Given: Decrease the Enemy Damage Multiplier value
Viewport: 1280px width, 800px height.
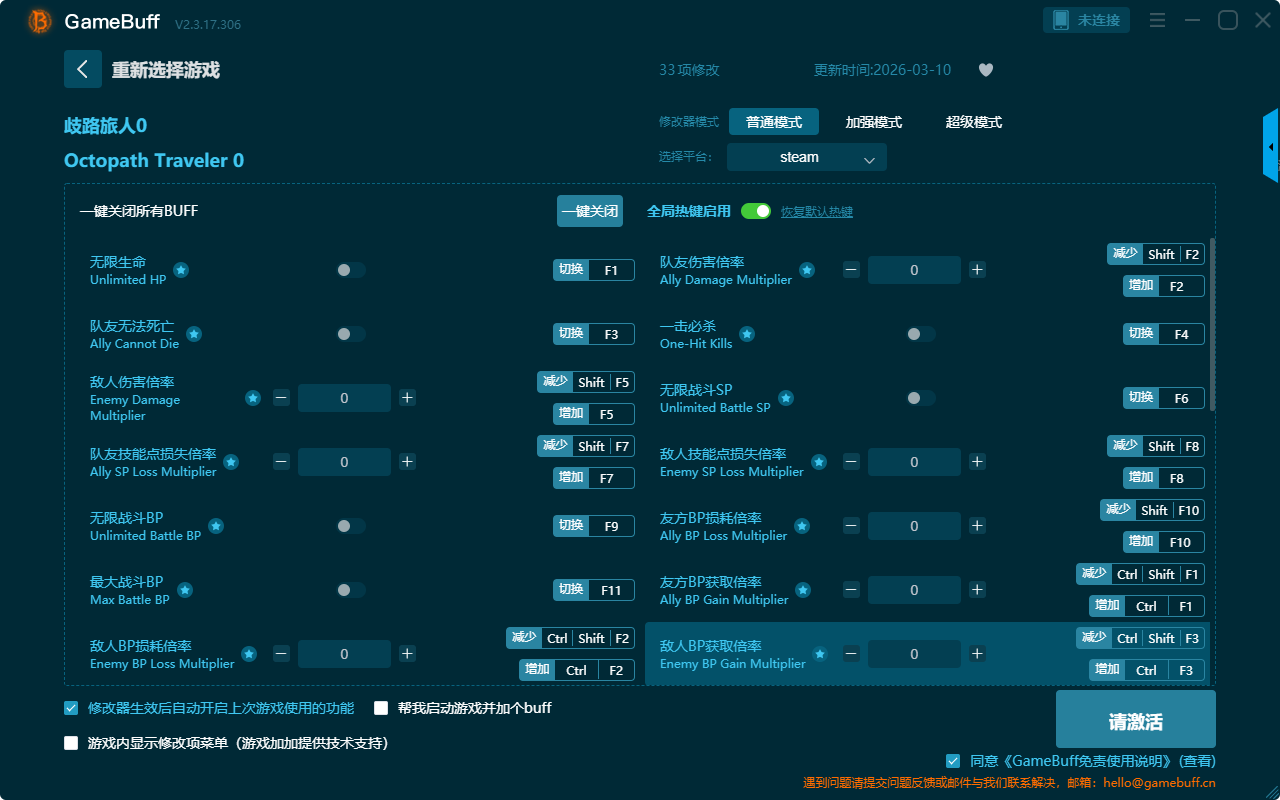Looking at the screenshot, I should 281,398.
